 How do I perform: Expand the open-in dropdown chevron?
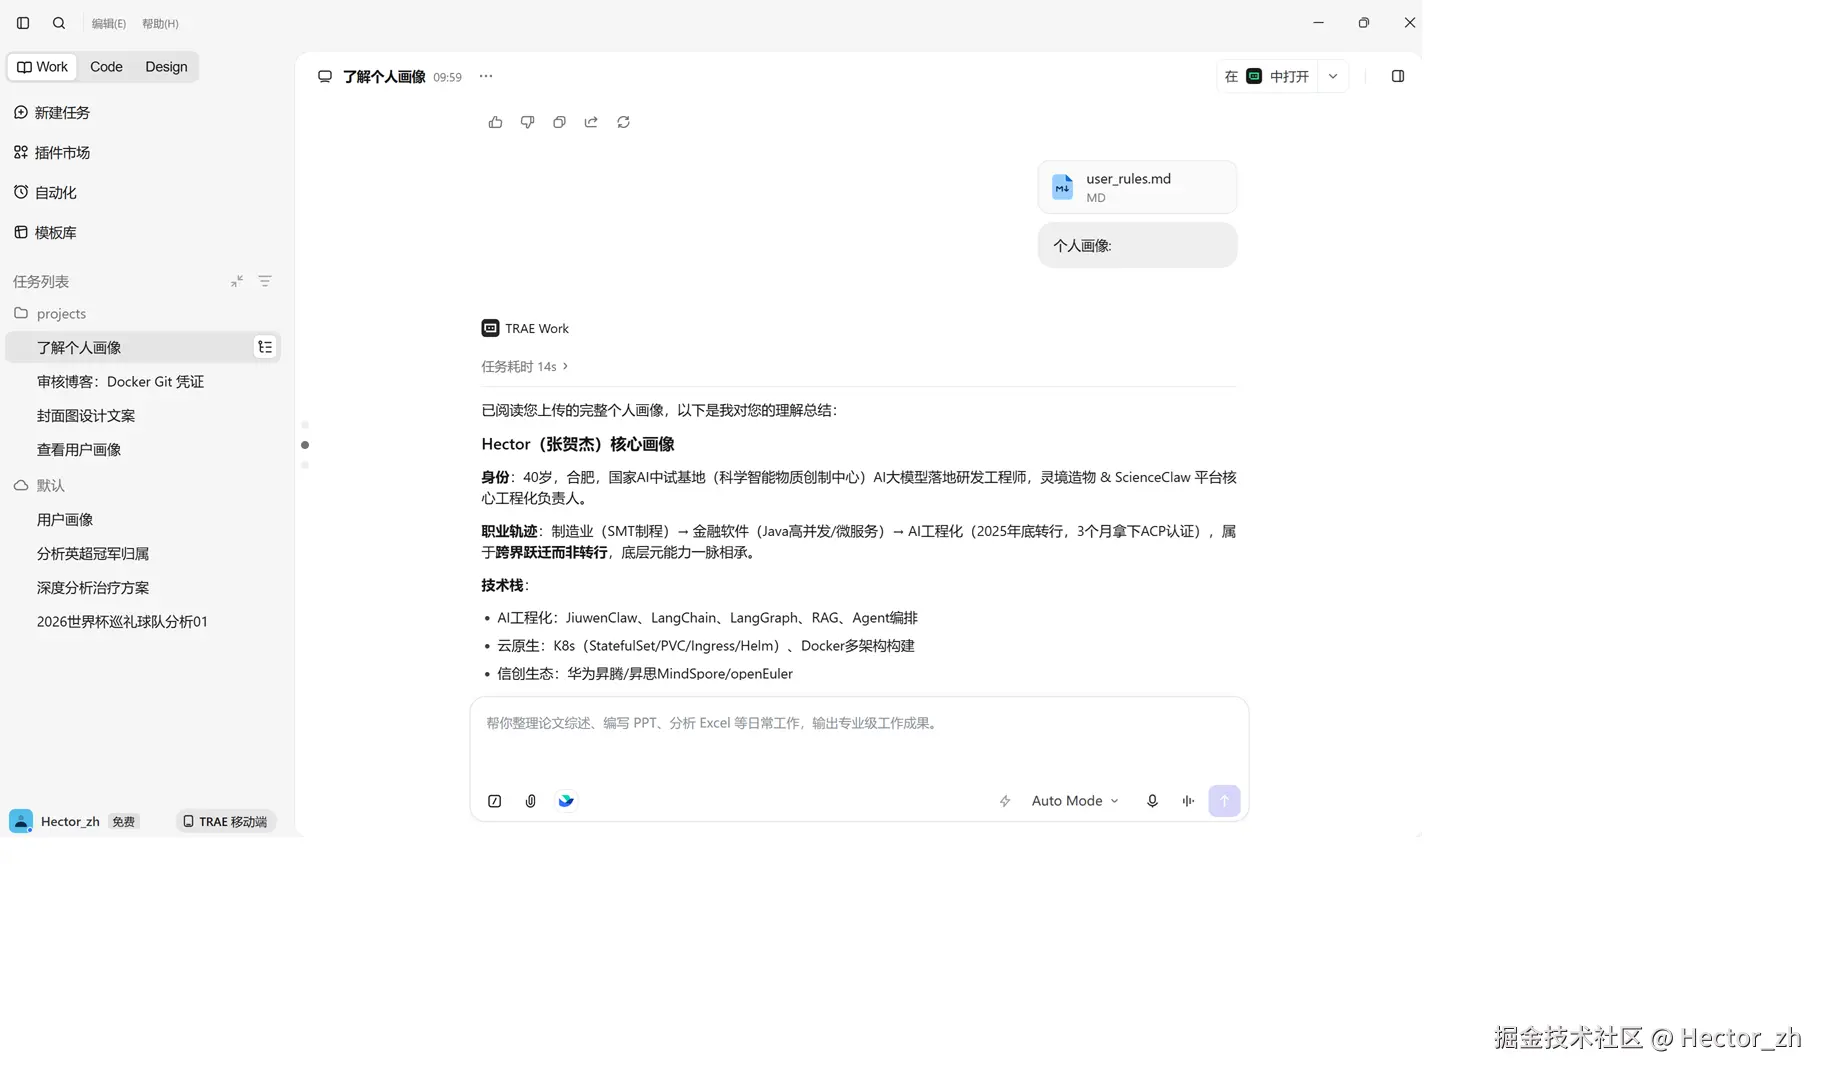[x=1333, y=77]
